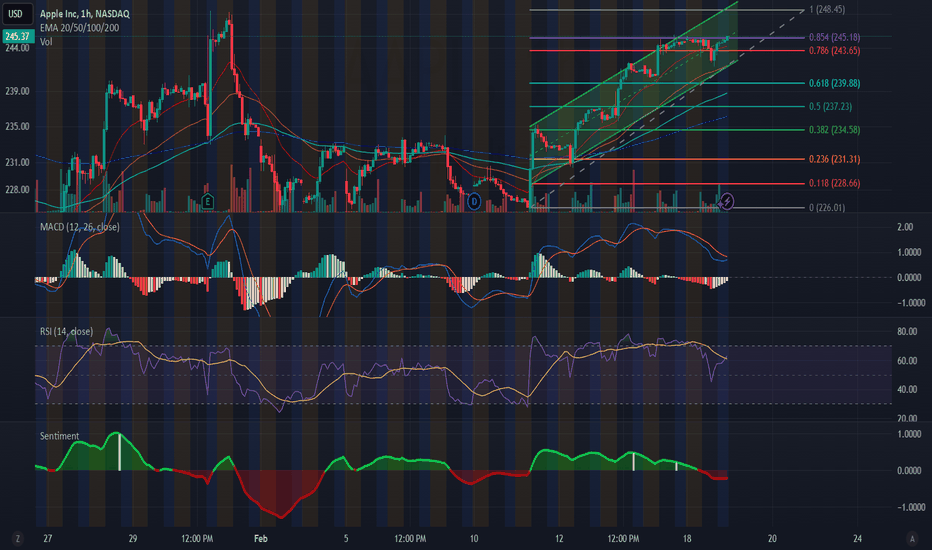Click RSI scale value 40.00
This screenshot has height=550, width=932.
pos(906,389)
